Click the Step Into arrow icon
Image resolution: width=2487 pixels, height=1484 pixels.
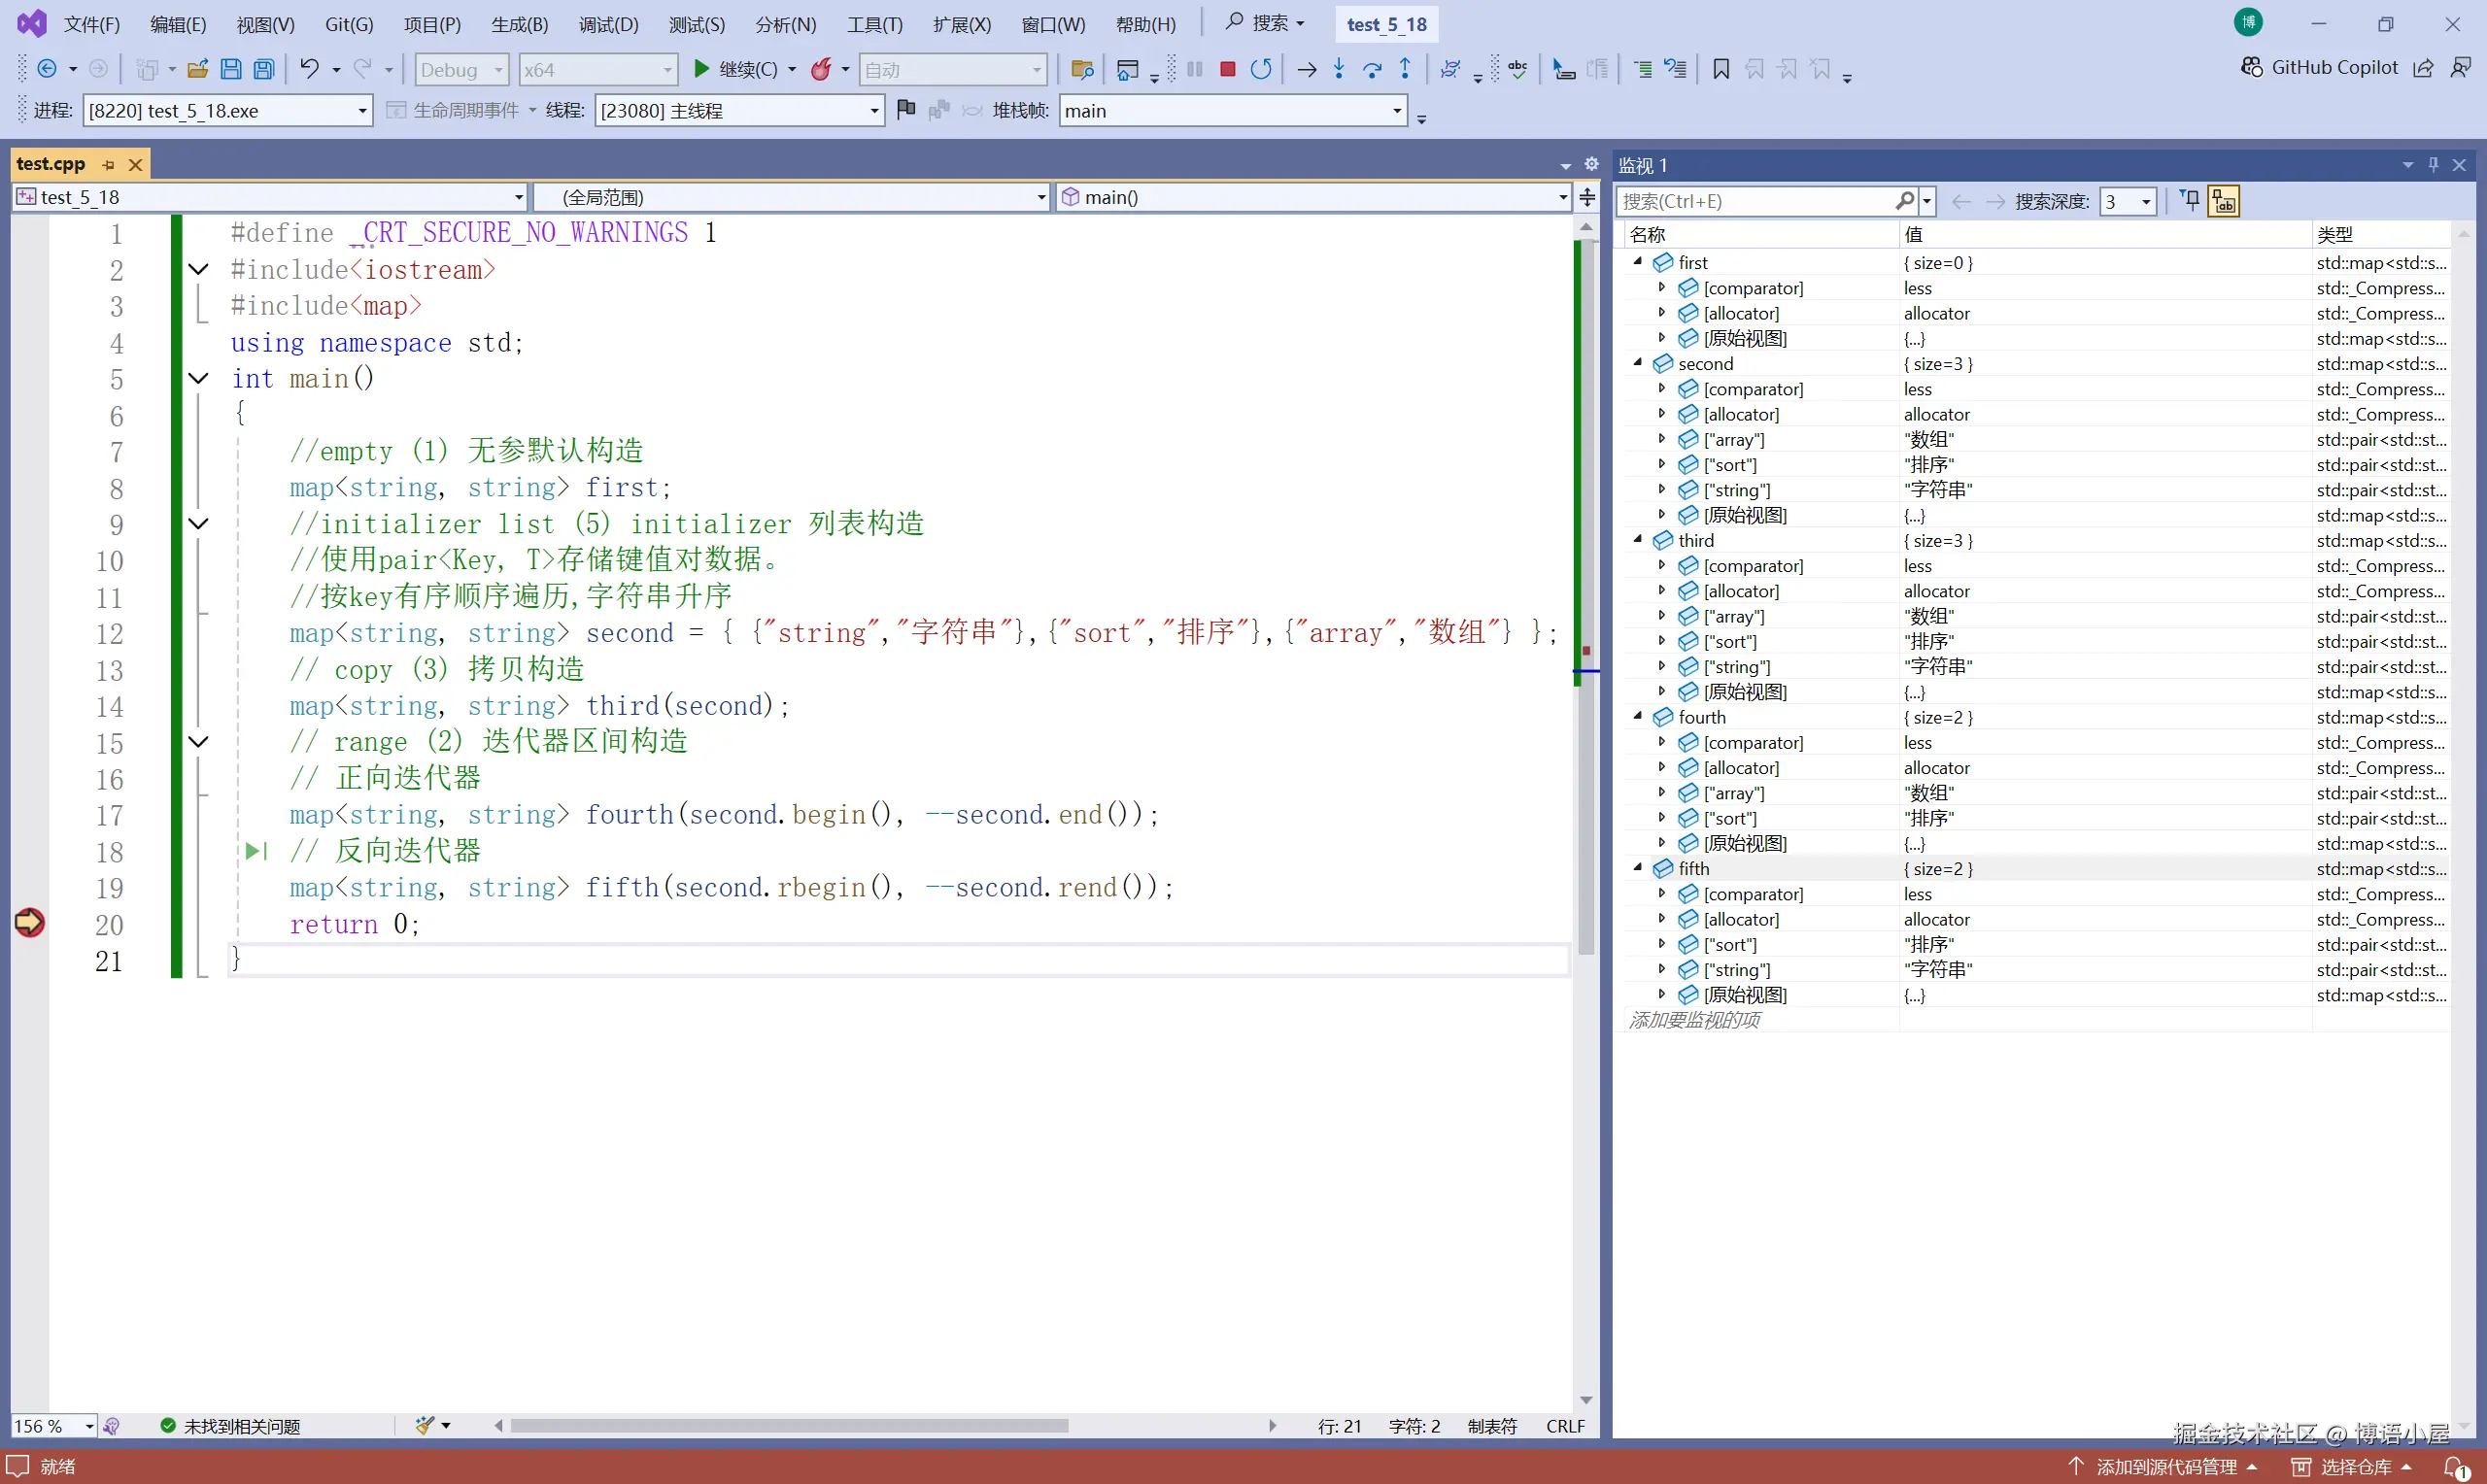coord(1339,69)
